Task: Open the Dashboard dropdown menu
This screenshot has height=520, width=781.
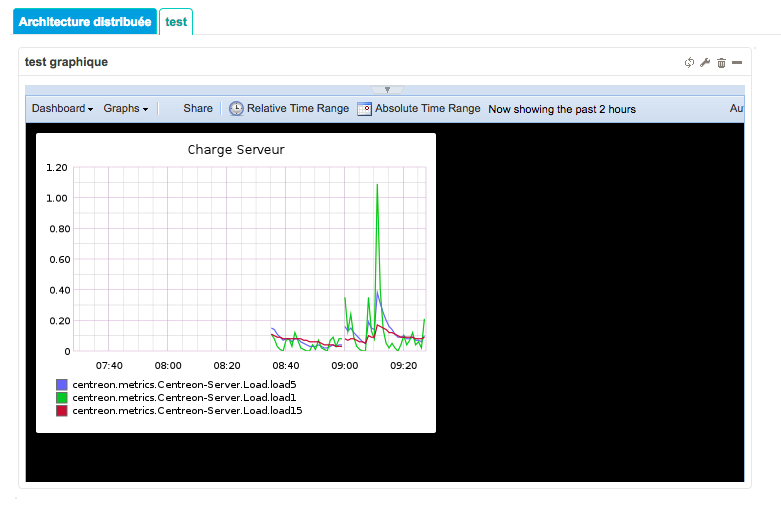Action: coord(62,109)
